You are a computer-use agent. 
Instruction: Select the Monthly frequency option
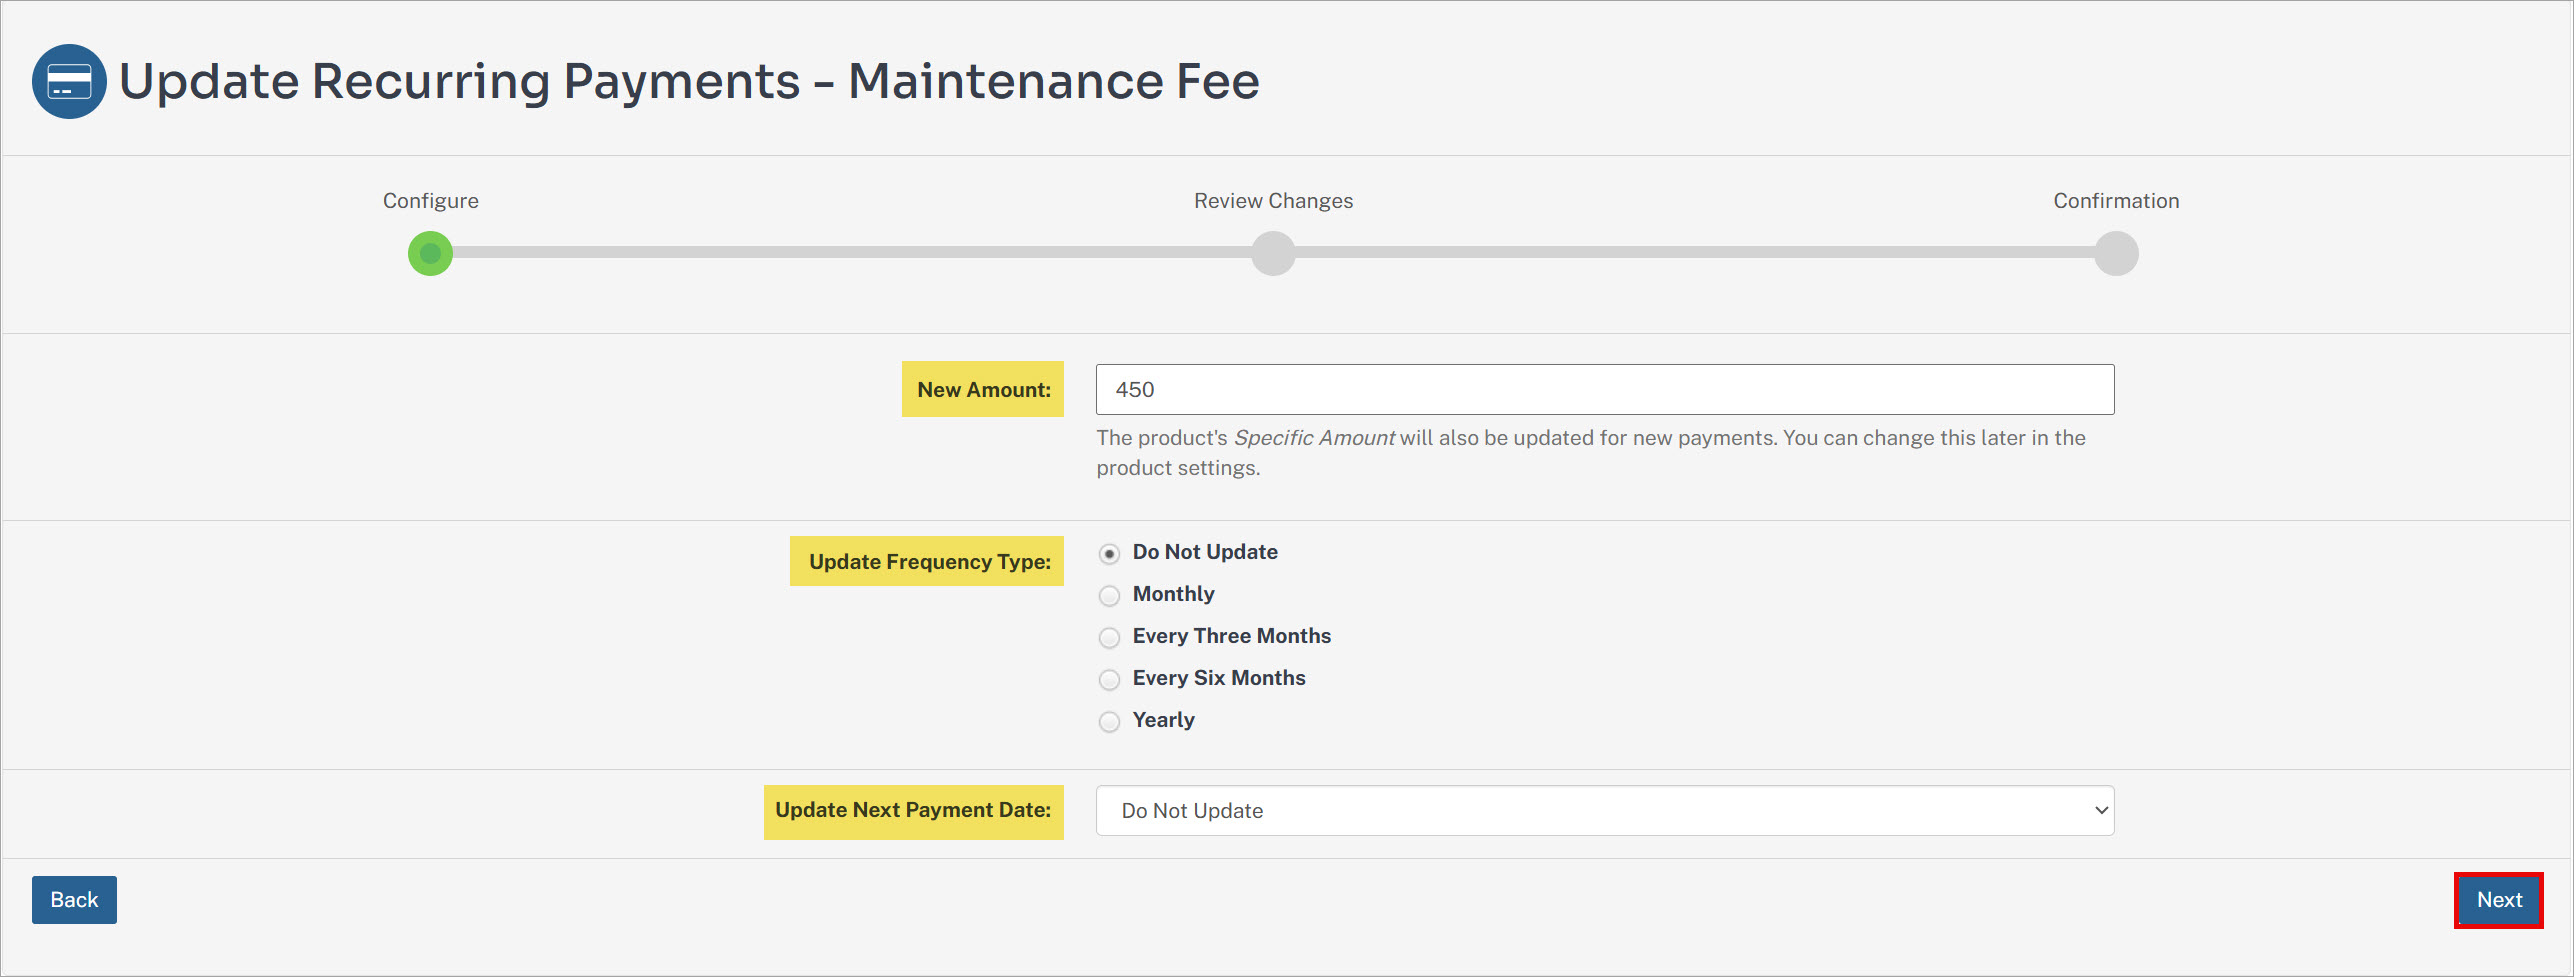(1109, 595)
